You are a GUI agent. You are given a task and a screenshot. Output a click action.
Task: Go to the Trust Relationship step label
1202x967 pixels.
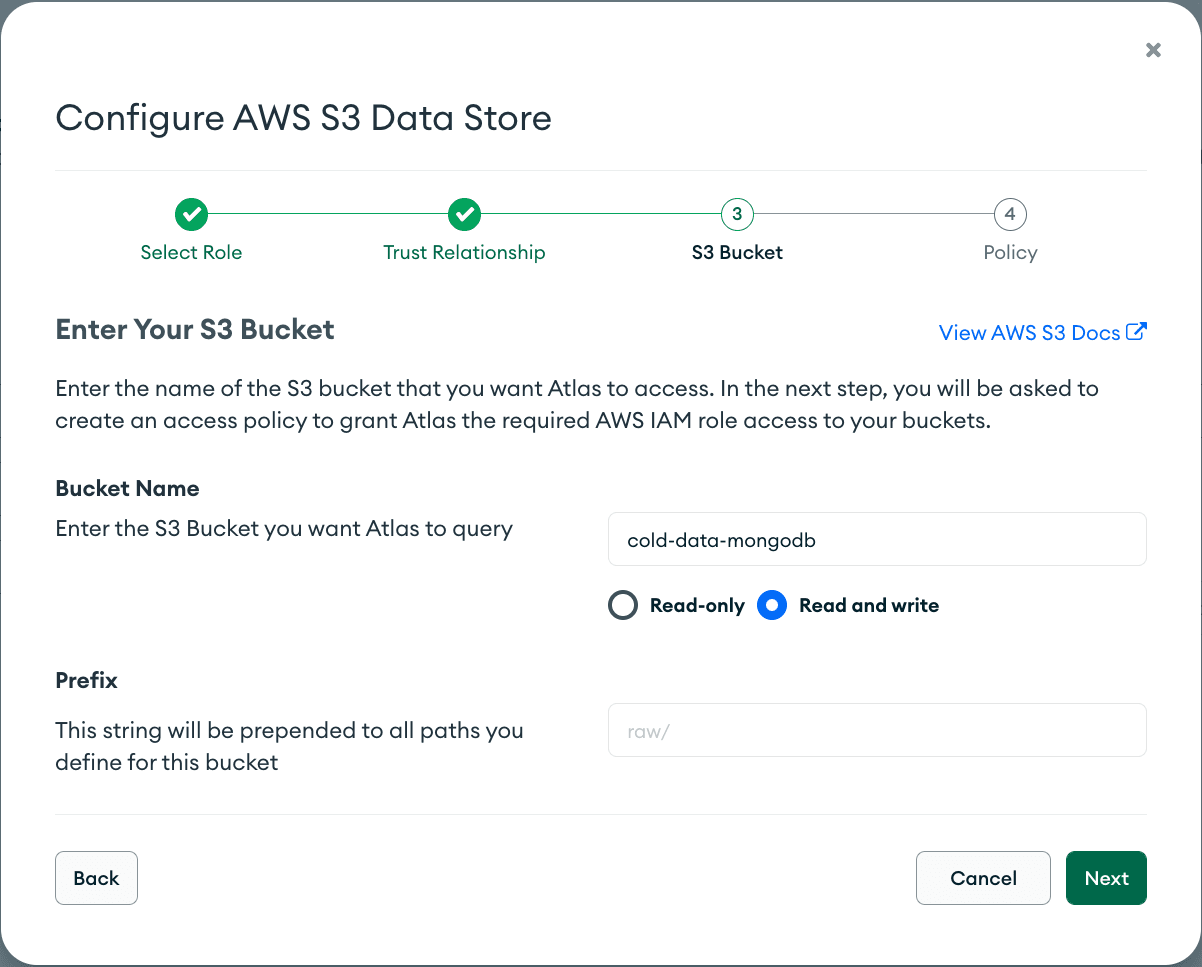pos(464,253)
